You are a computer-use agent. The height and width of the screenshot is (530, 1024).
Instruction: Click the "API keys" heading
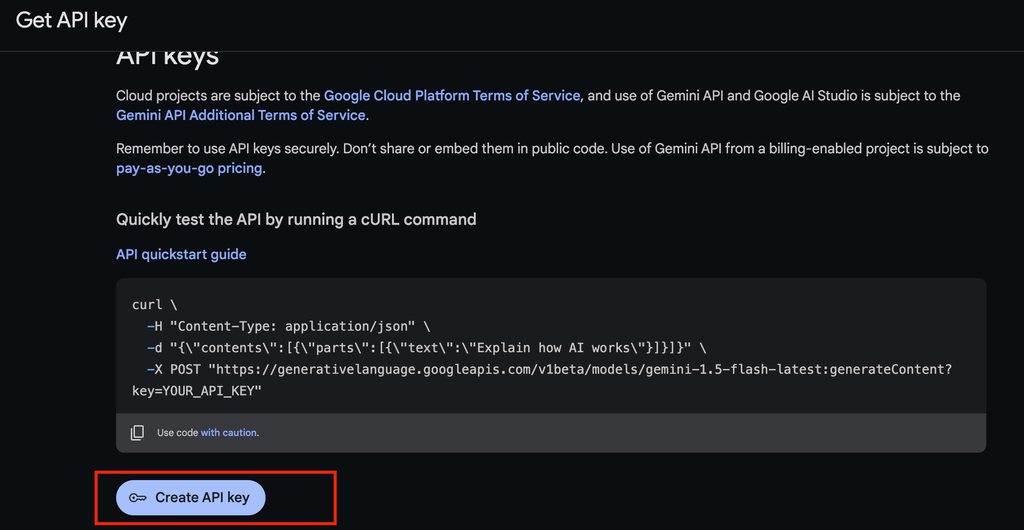167,57
